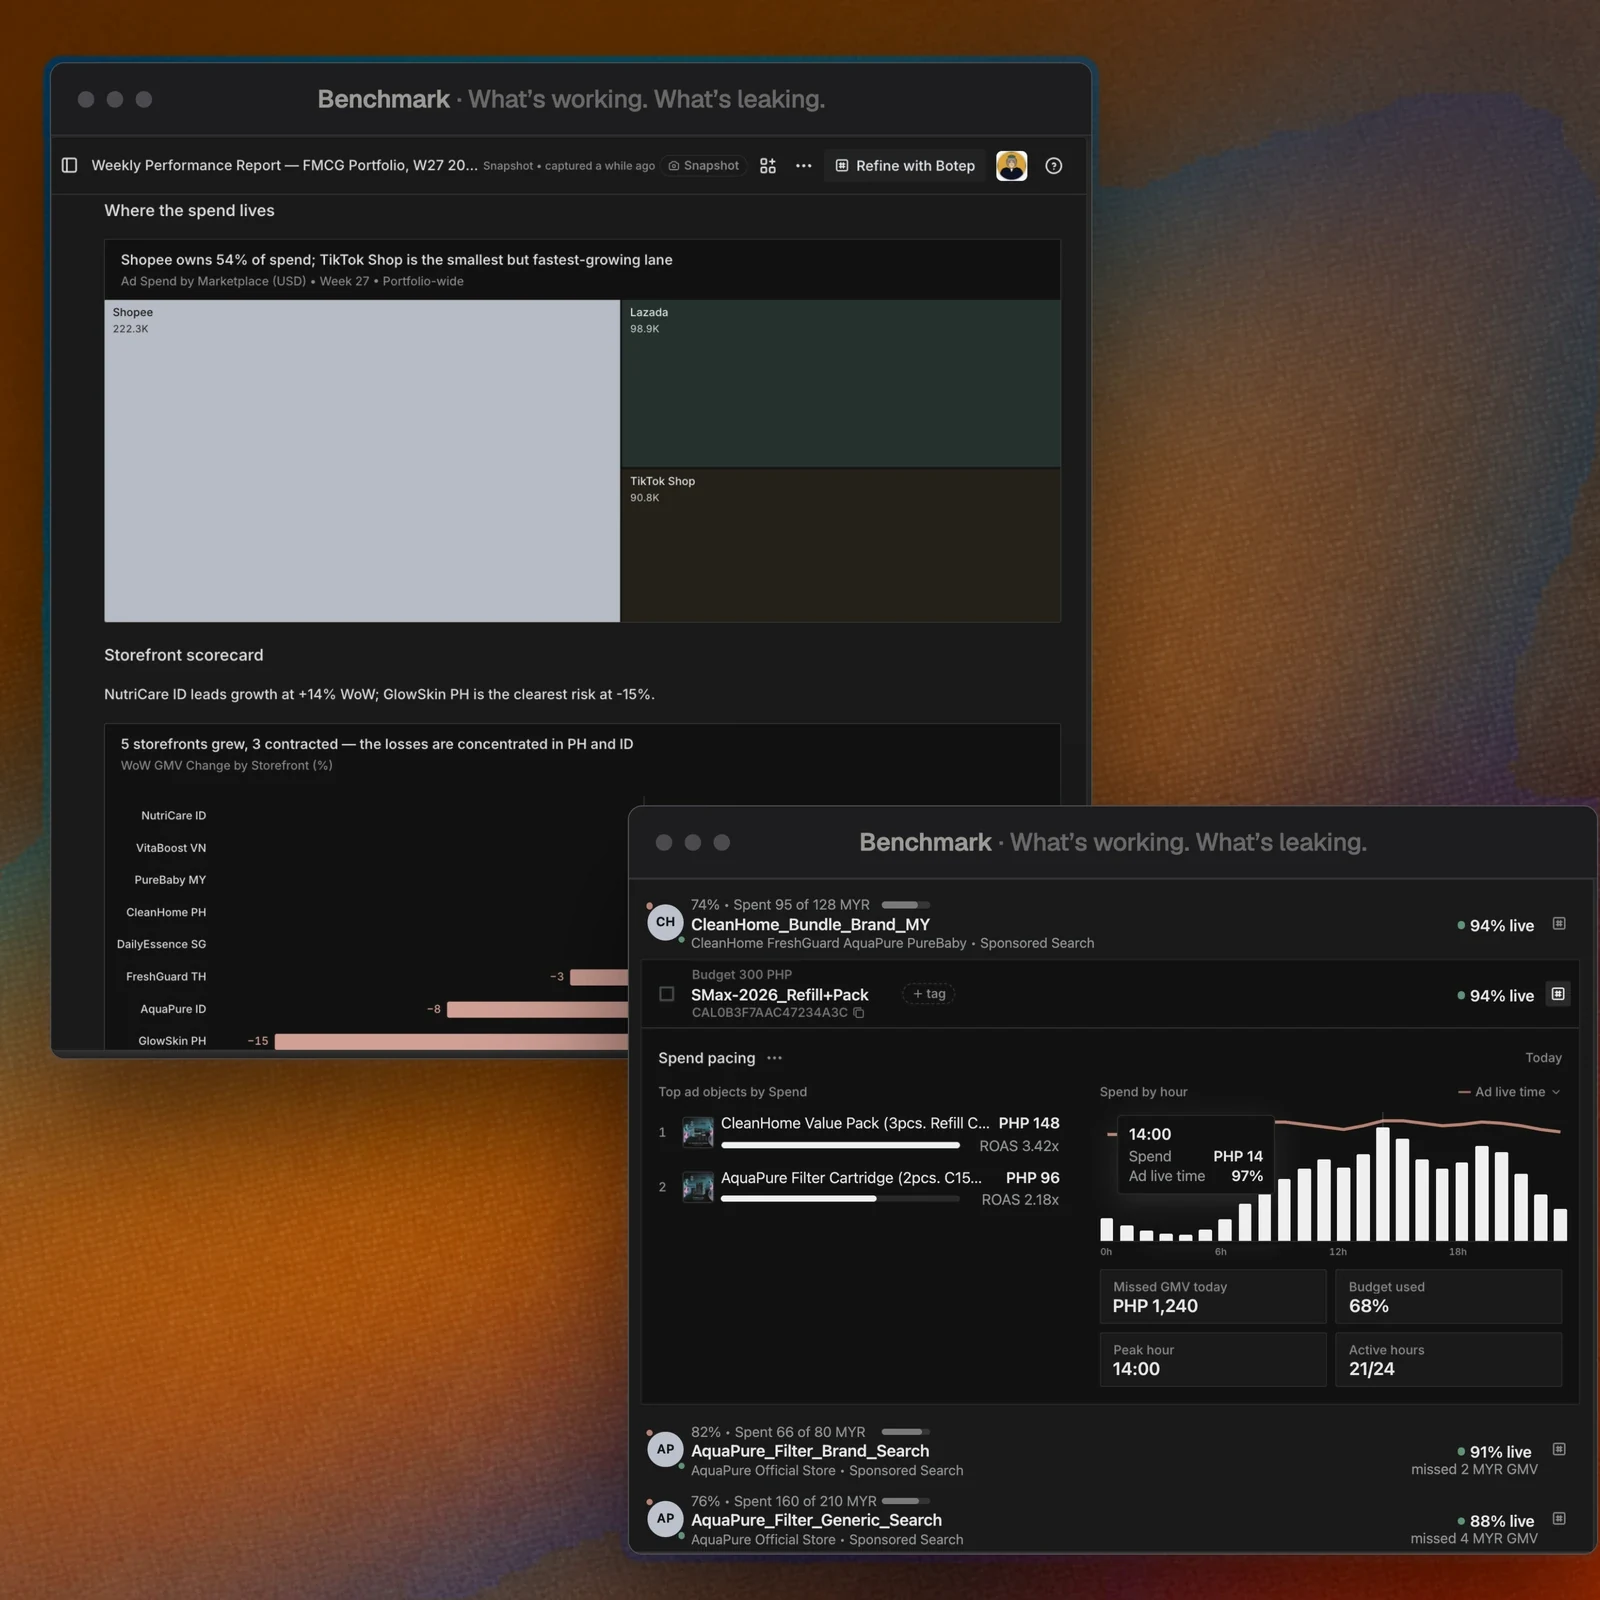Click the ROAS 2.18x value
1600x1600 pixels.
pyautogui.click(x=1020, y=1200)
